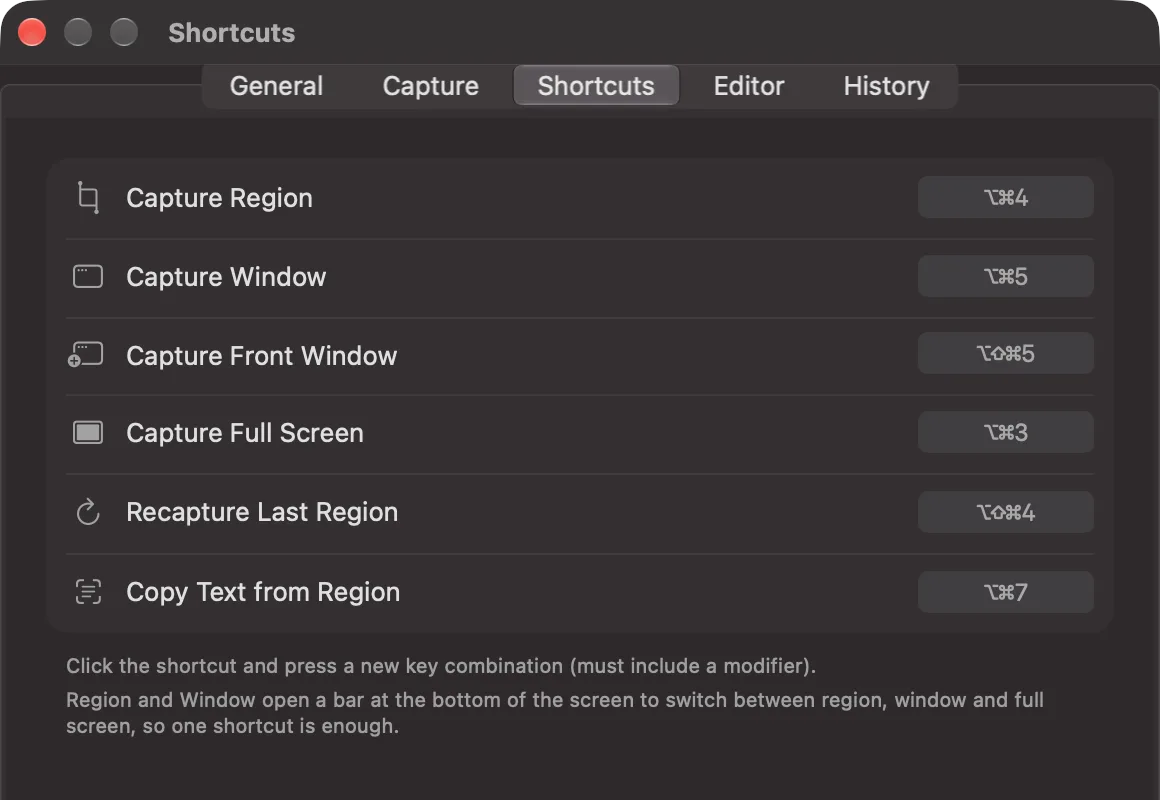Click the Capture Window icon
The image size is (1160, 800).
(88, 277)
